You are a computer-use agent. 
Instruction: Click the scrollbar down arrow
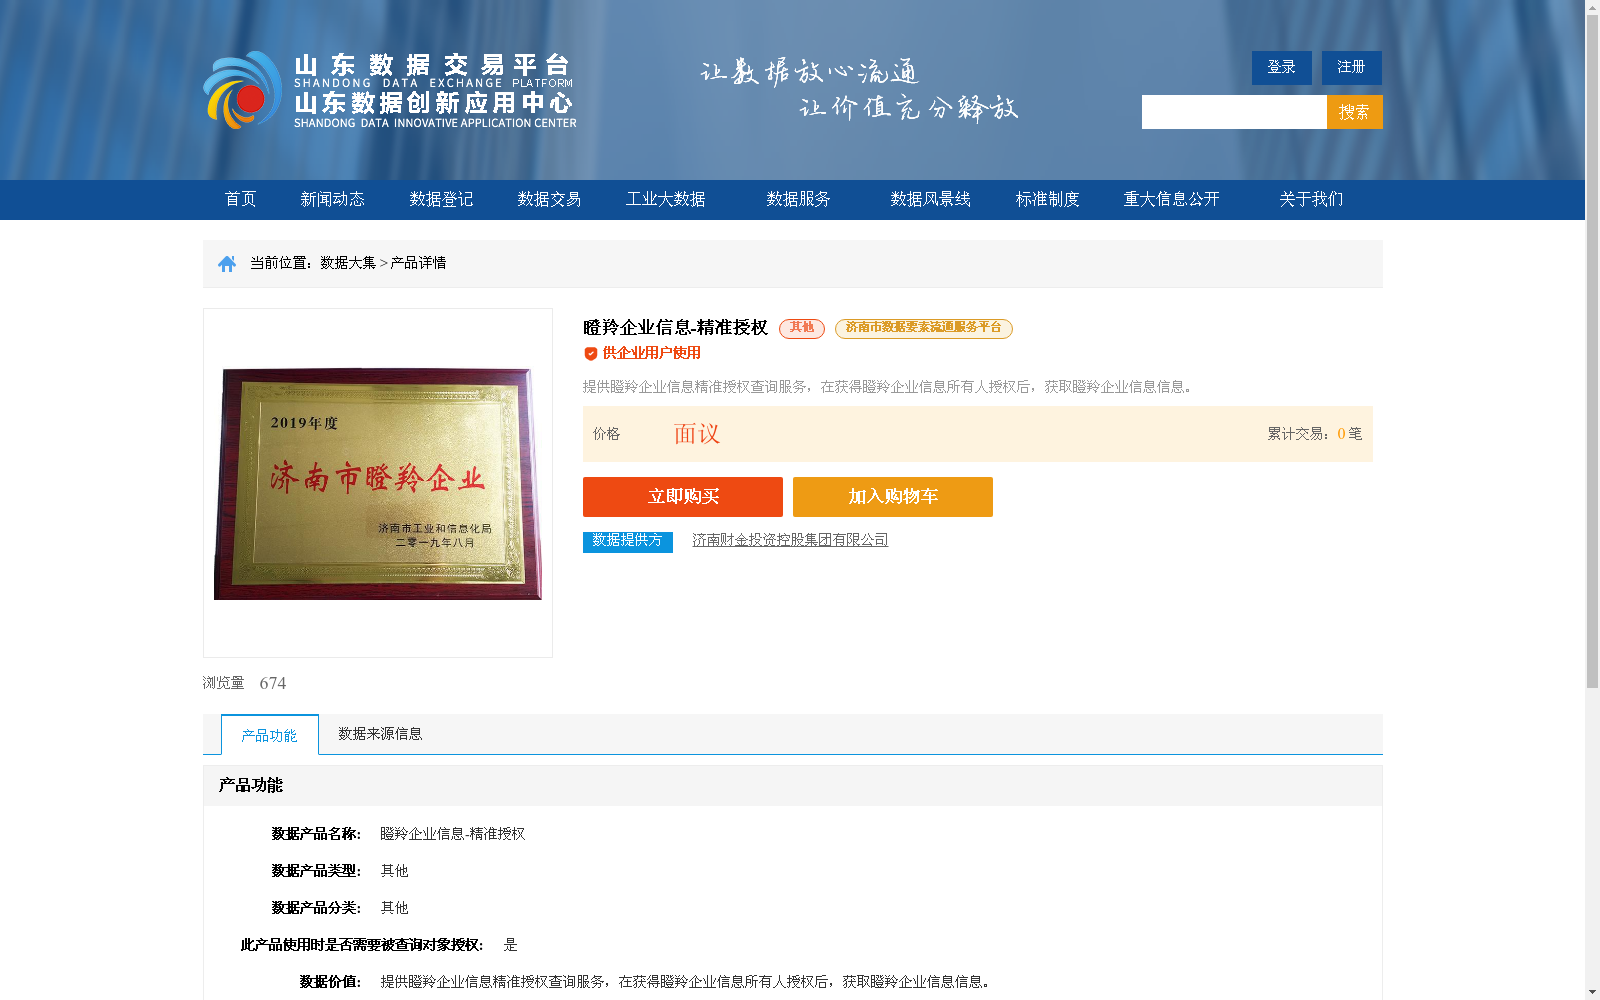[1592, 992]
